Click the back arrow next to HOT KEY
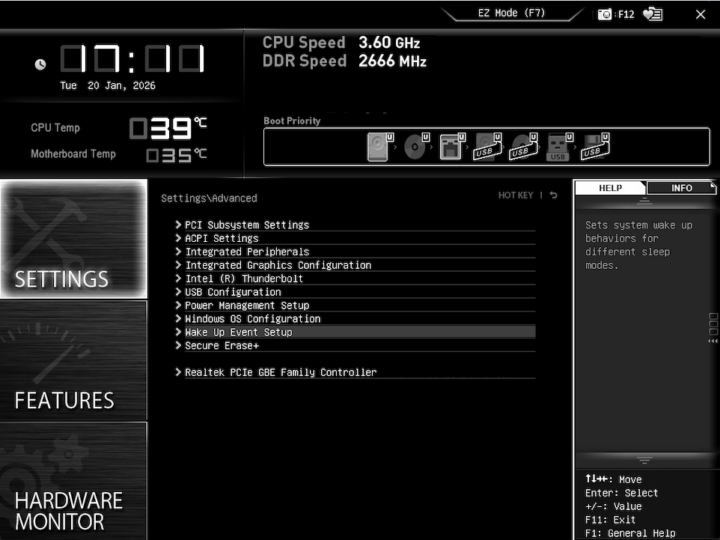Viewport: 720px width, 540px height. (x=553, y=196)
